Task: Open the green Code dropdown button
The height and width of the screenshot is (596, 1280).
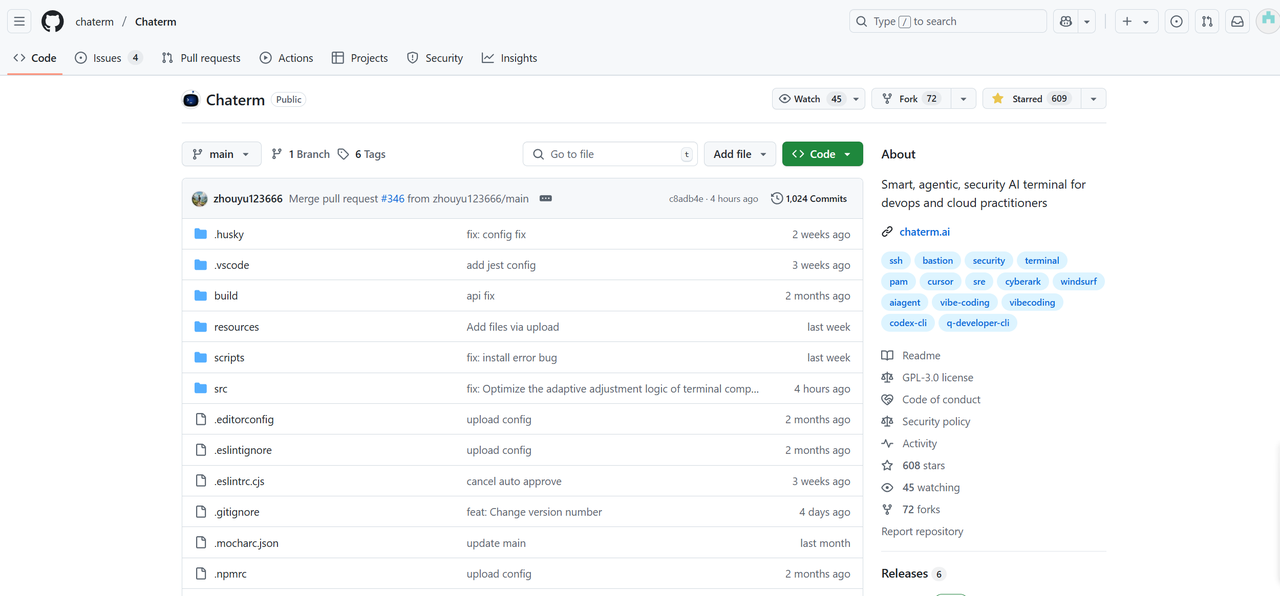Action: (822, 154)
